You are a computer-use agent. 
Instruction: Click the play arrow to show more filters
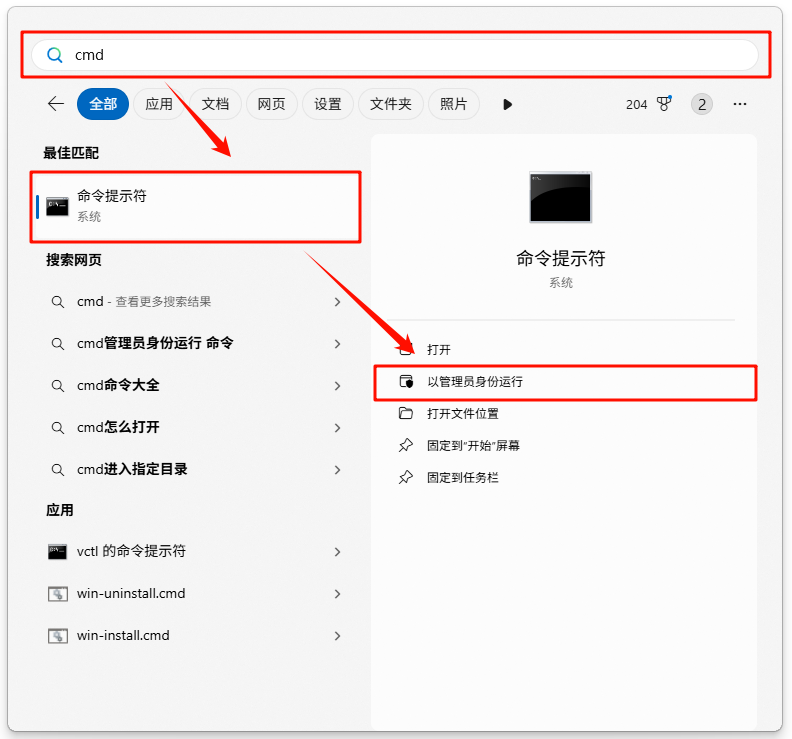(507, 104)
